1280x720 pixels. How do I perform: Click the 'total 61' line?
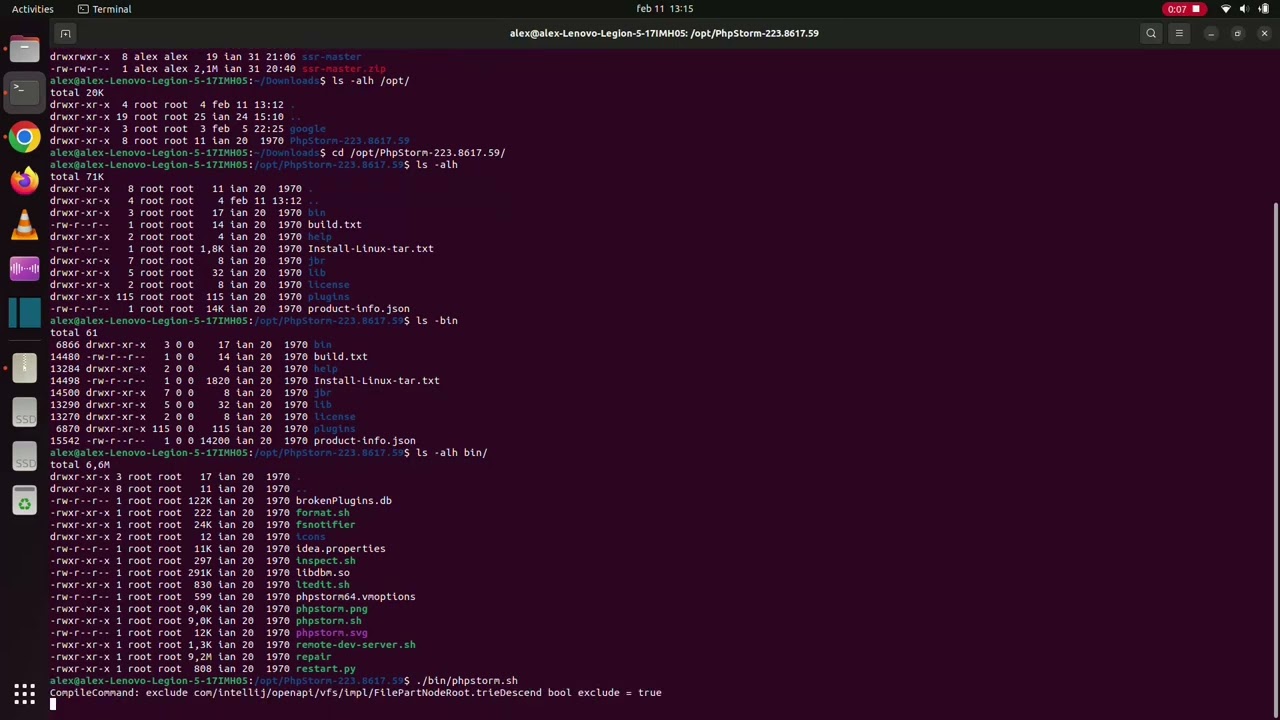[x=73, y=333]
